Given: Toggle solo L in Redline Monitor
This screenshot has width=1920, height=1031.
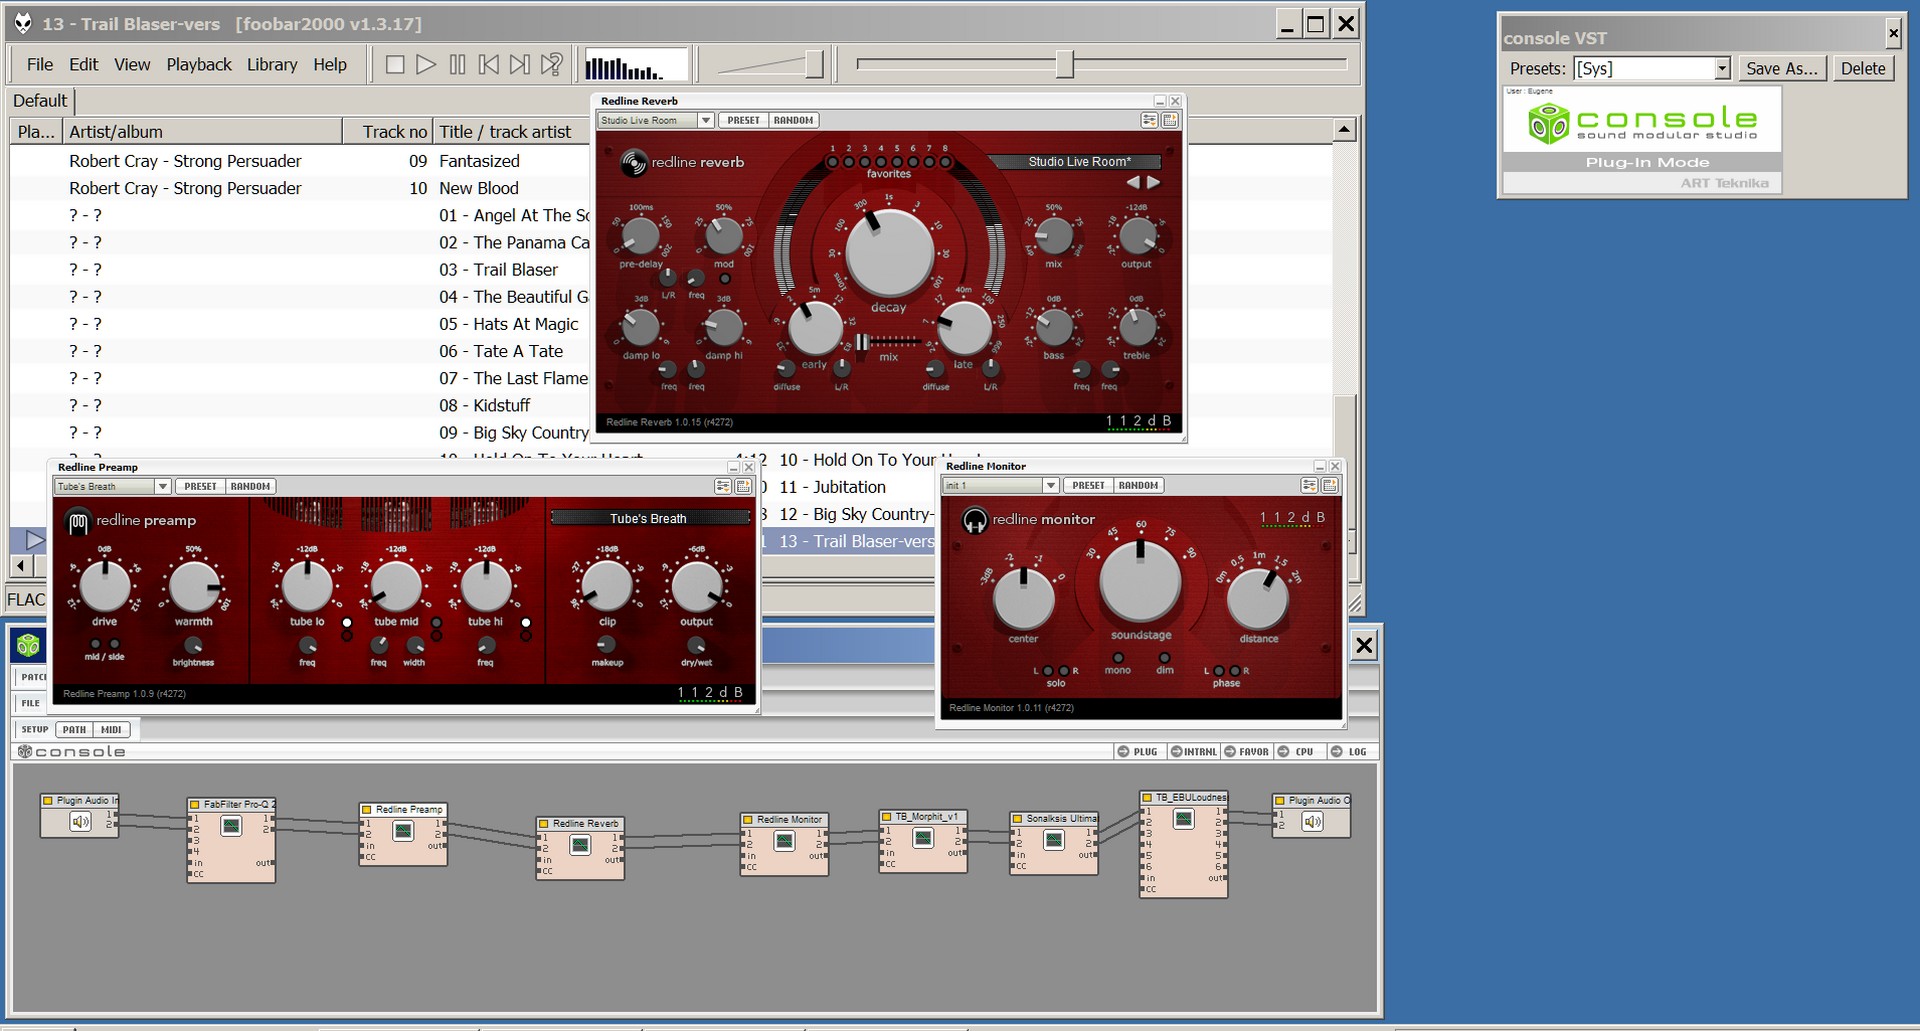Looking at the screenshot, I should (x=1048, y=671).
